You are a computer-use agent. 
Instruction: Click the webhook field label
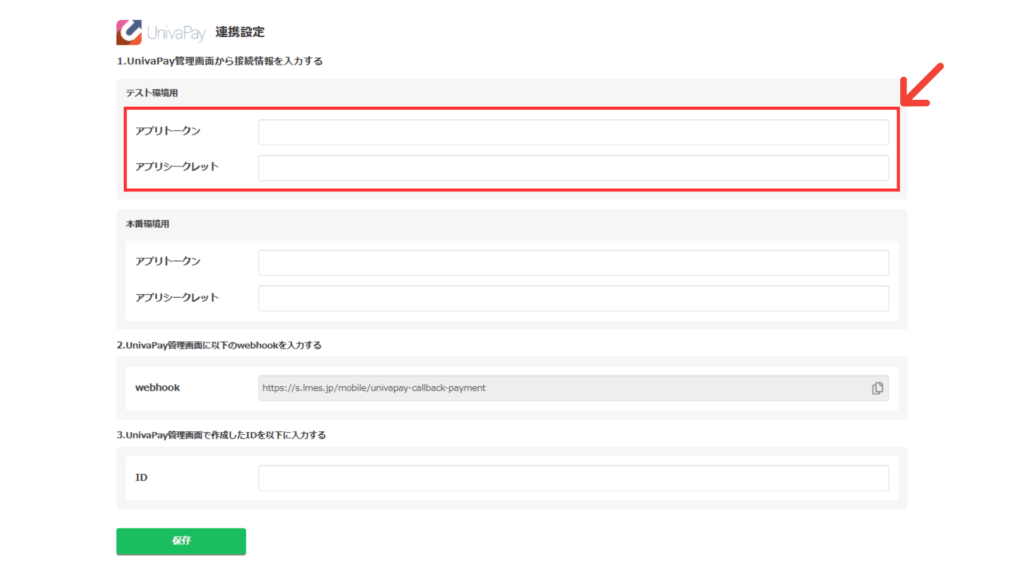[158, 387]
